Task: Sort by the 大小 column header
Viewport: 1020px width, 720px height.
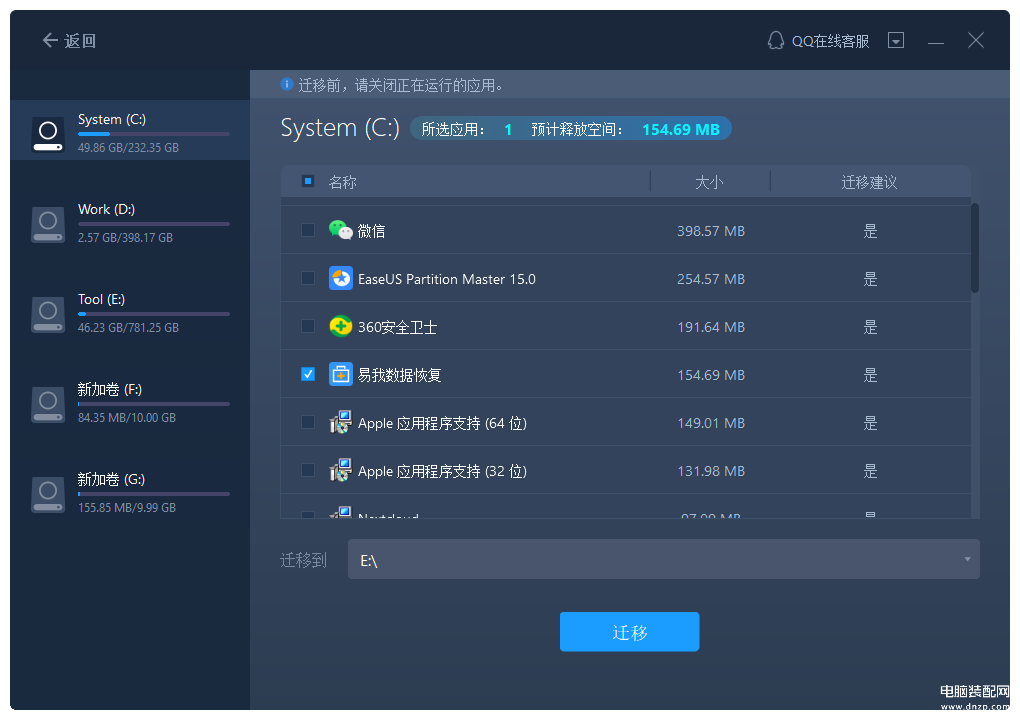Action: (x=709, y=182)
